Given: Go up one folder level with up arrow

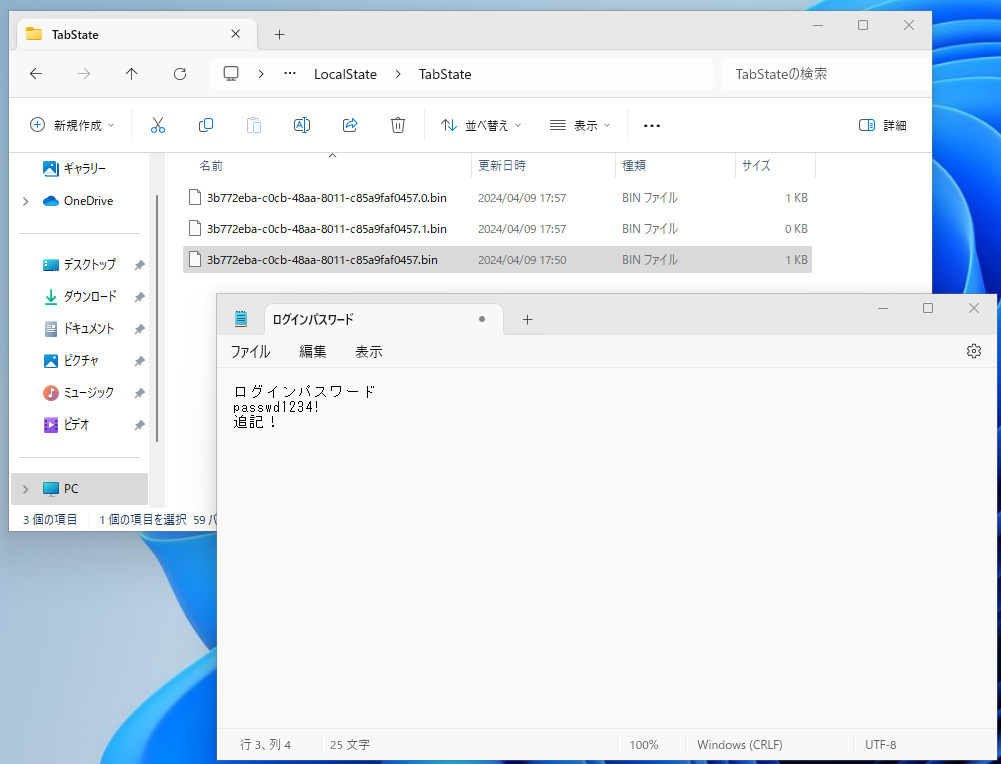Looking at the screenshot, I should pyautogui.click(x=132, y=74).
